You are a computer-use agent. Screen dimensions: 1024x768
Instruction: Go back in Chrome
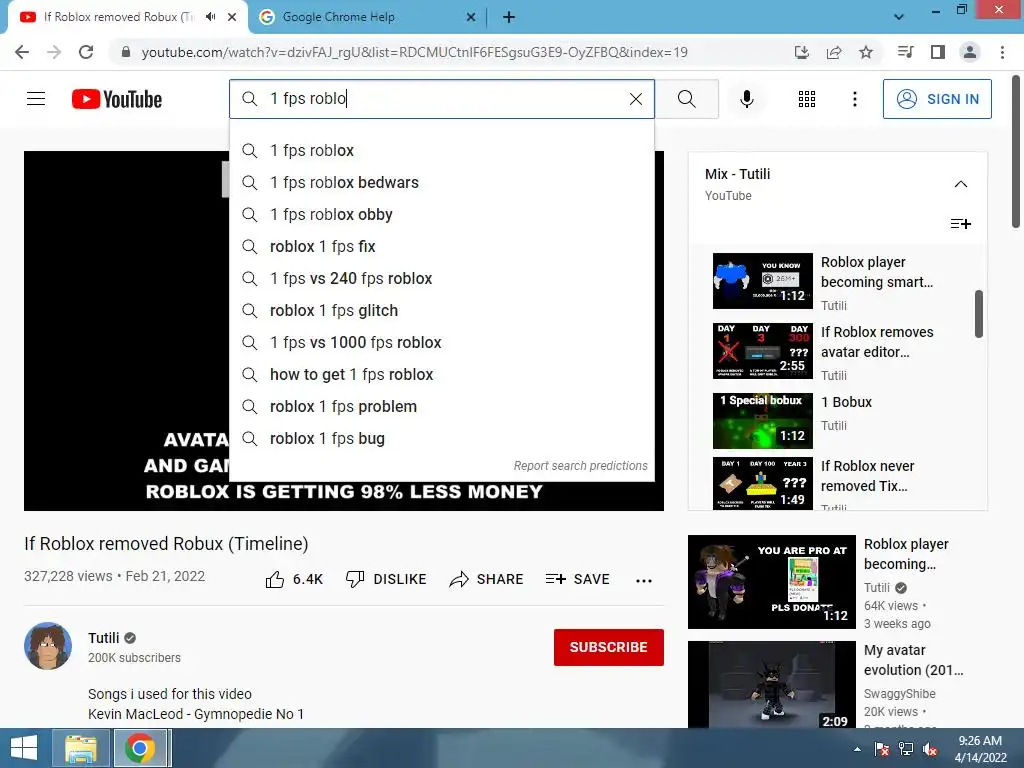coord(22,52)
